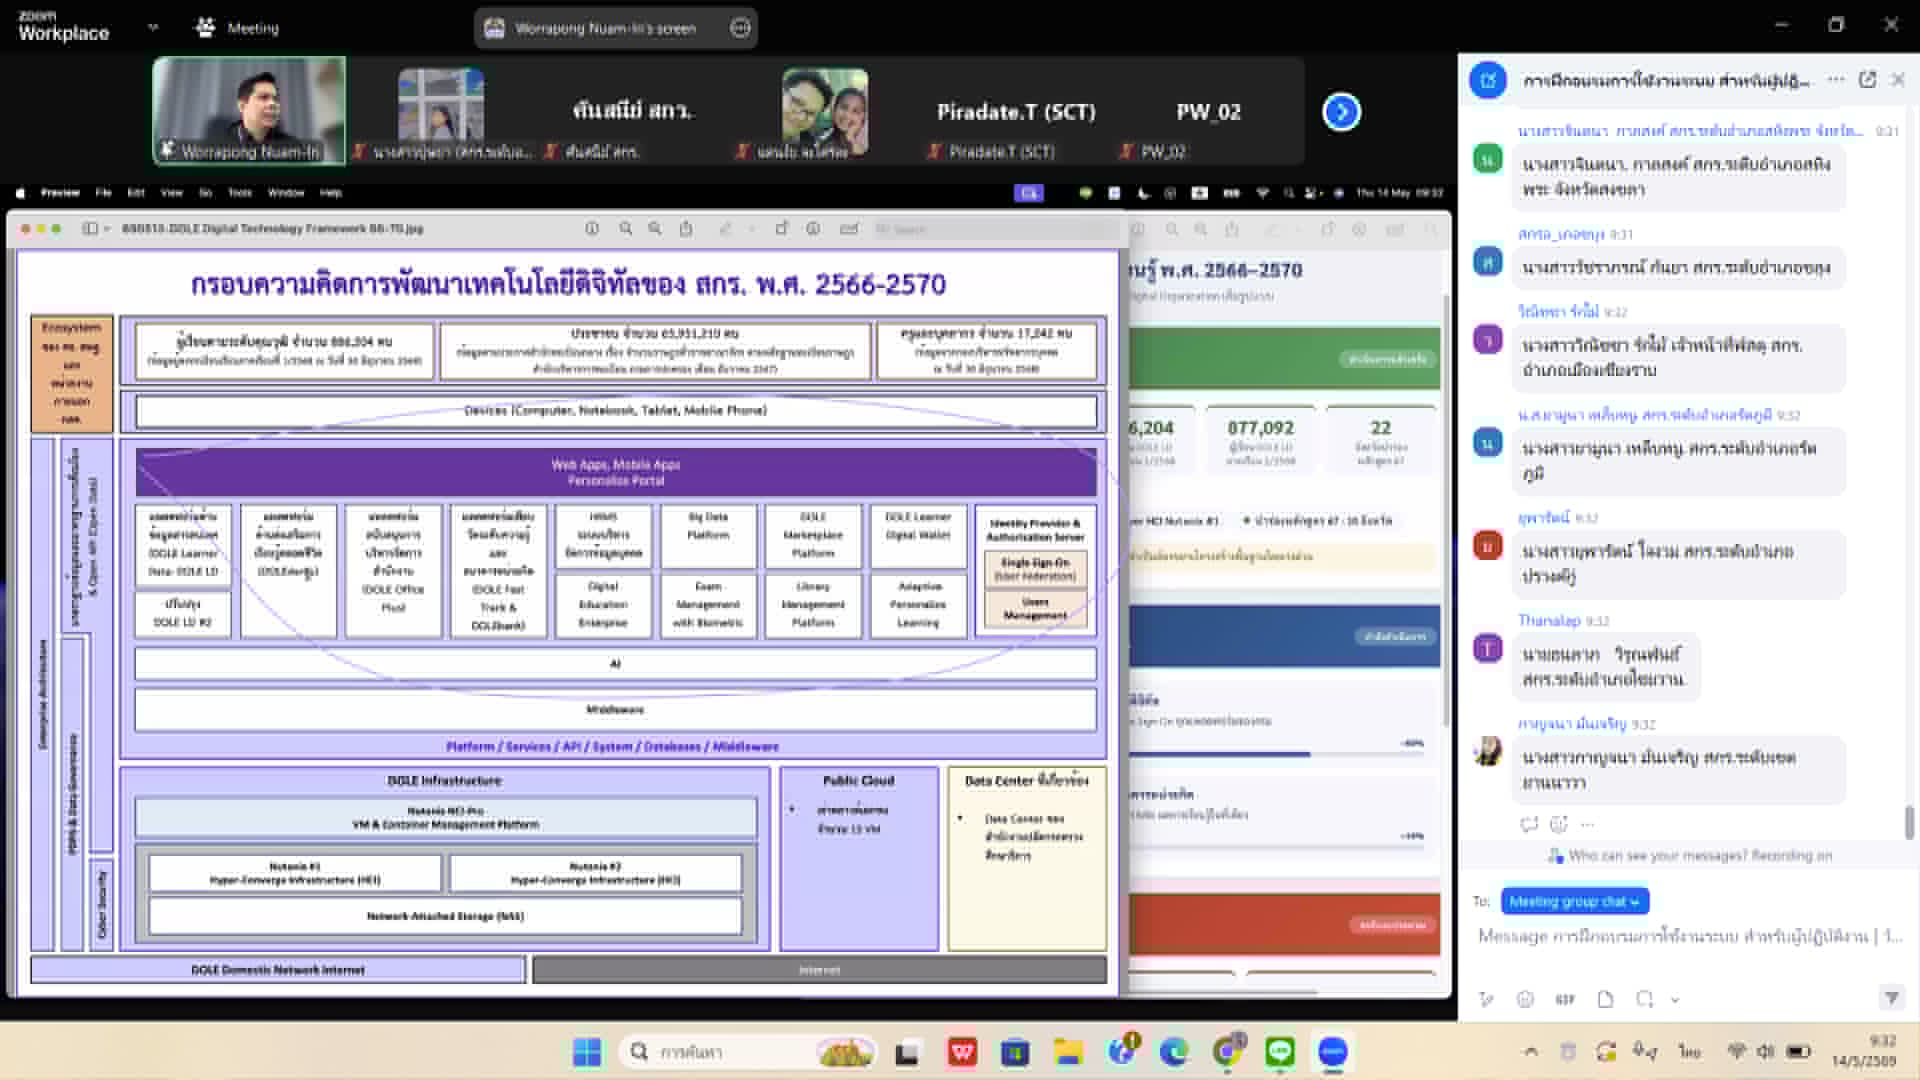Open Microsoft Edge from the taskbar
The width and height of the screenshot is (1920, 1080).
click(1174, 1052)
